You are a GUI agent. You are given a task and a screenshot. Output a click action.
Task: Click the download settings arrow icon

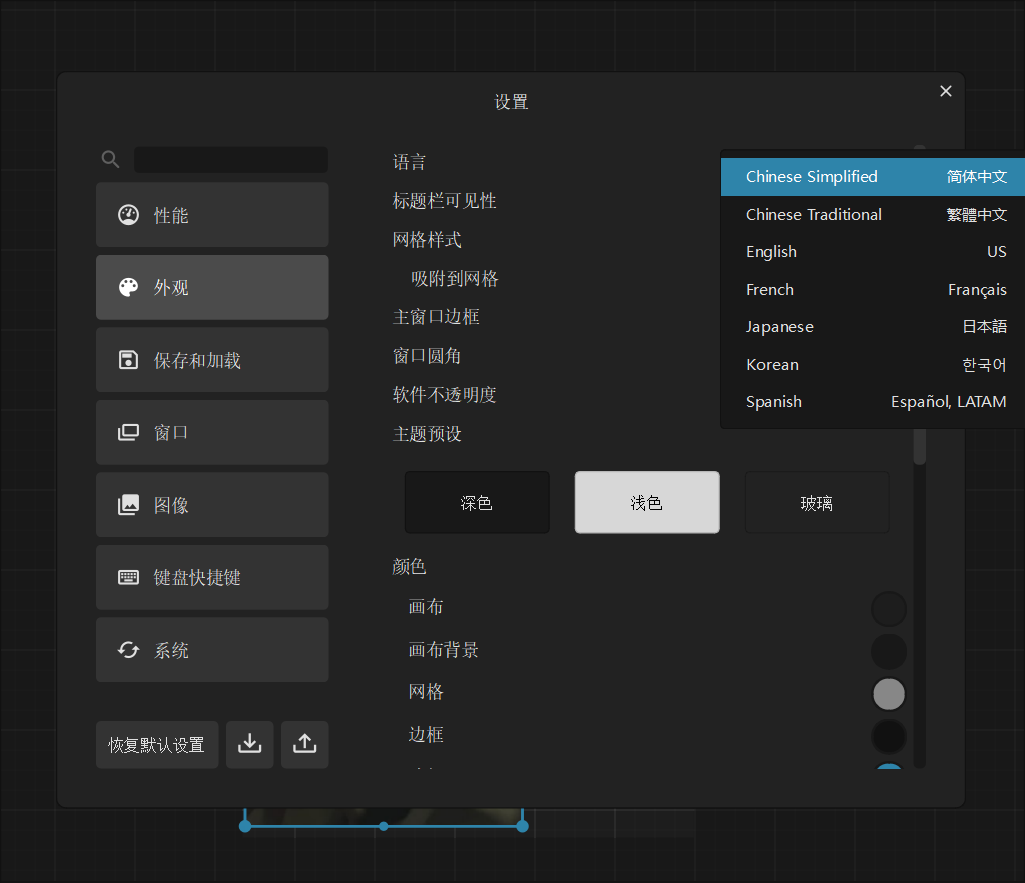click(249, 744)
